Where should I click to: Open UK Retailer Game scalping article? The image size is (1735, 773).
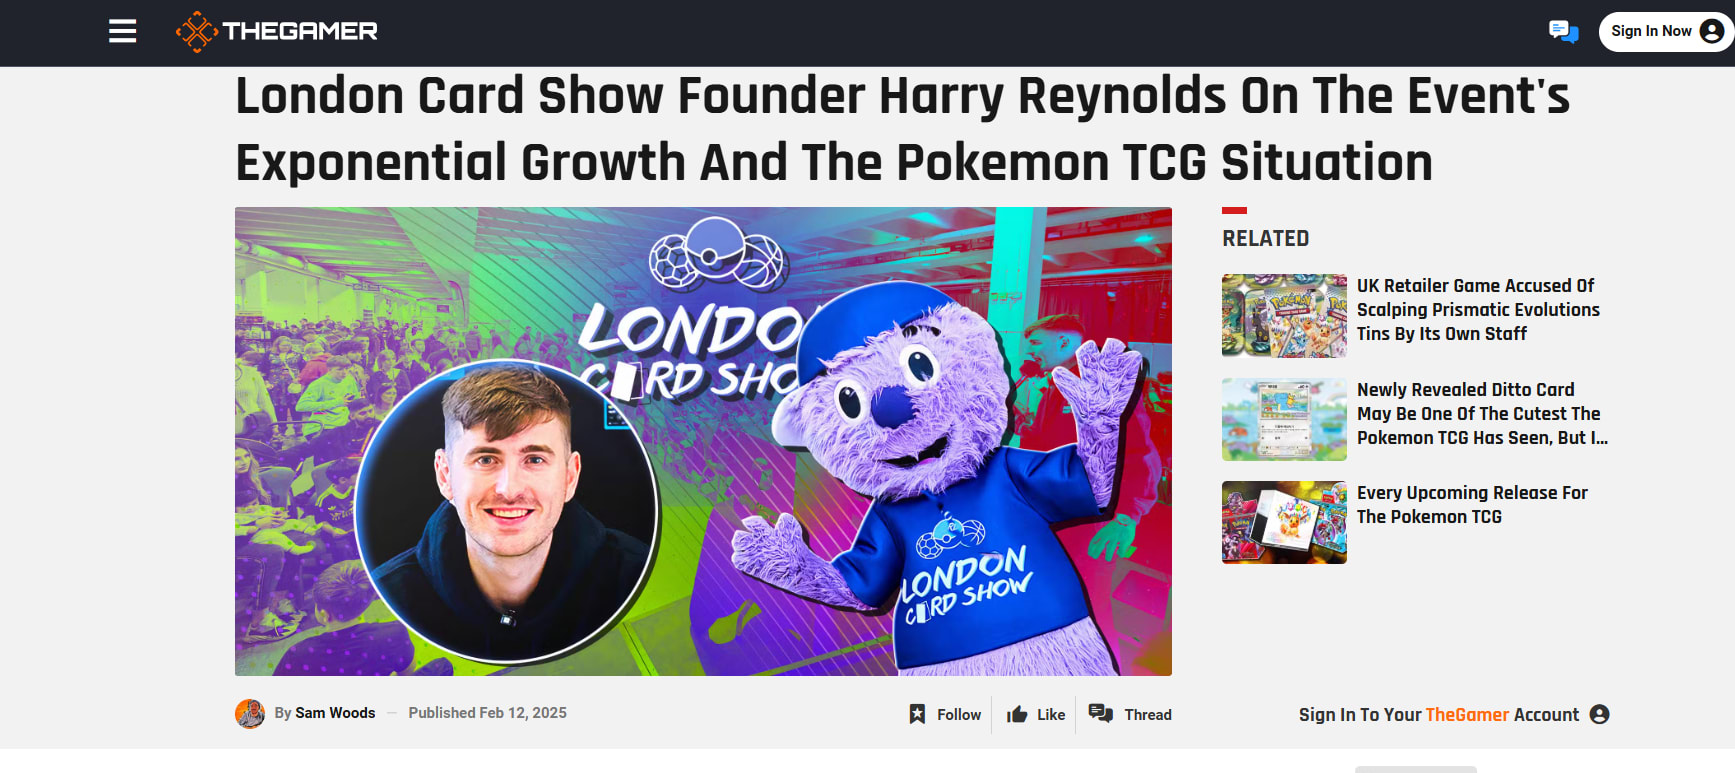click(1478, 310)
